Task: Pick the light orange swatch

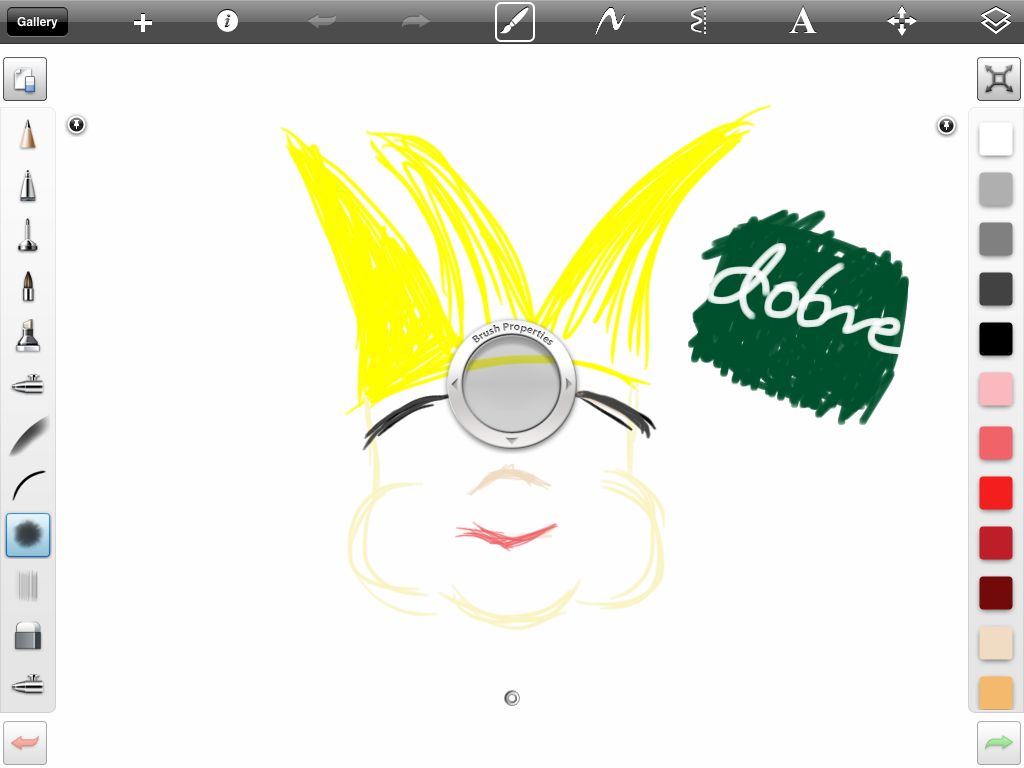Action: 996,692
